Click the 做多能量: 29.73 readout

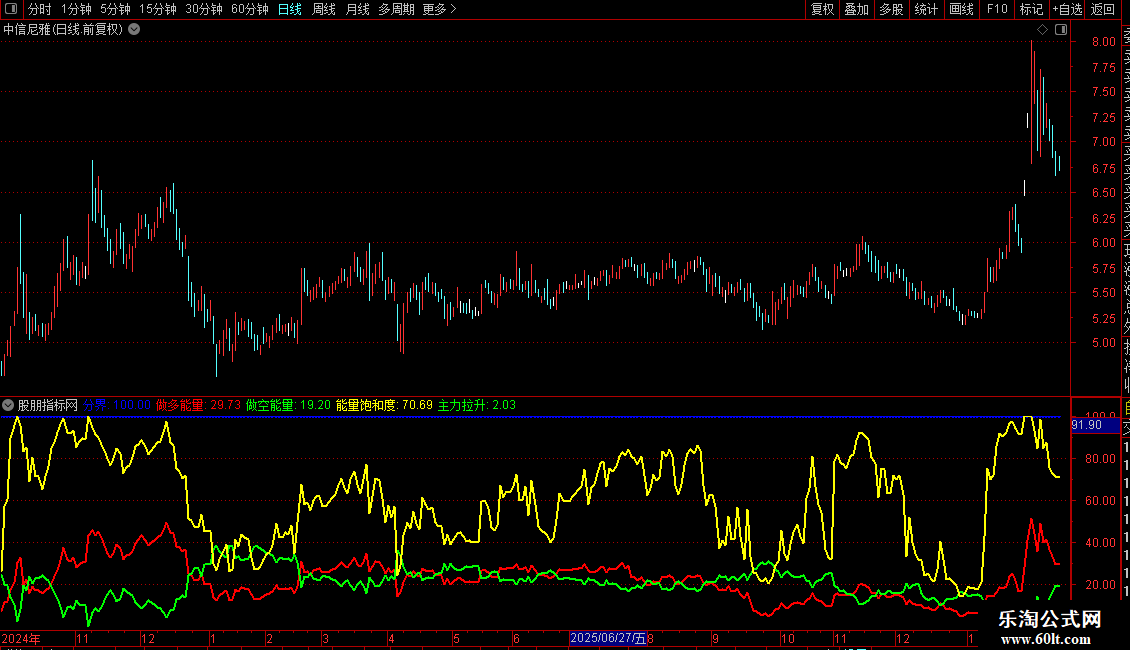pyautogui.click(x=198, y=405)
